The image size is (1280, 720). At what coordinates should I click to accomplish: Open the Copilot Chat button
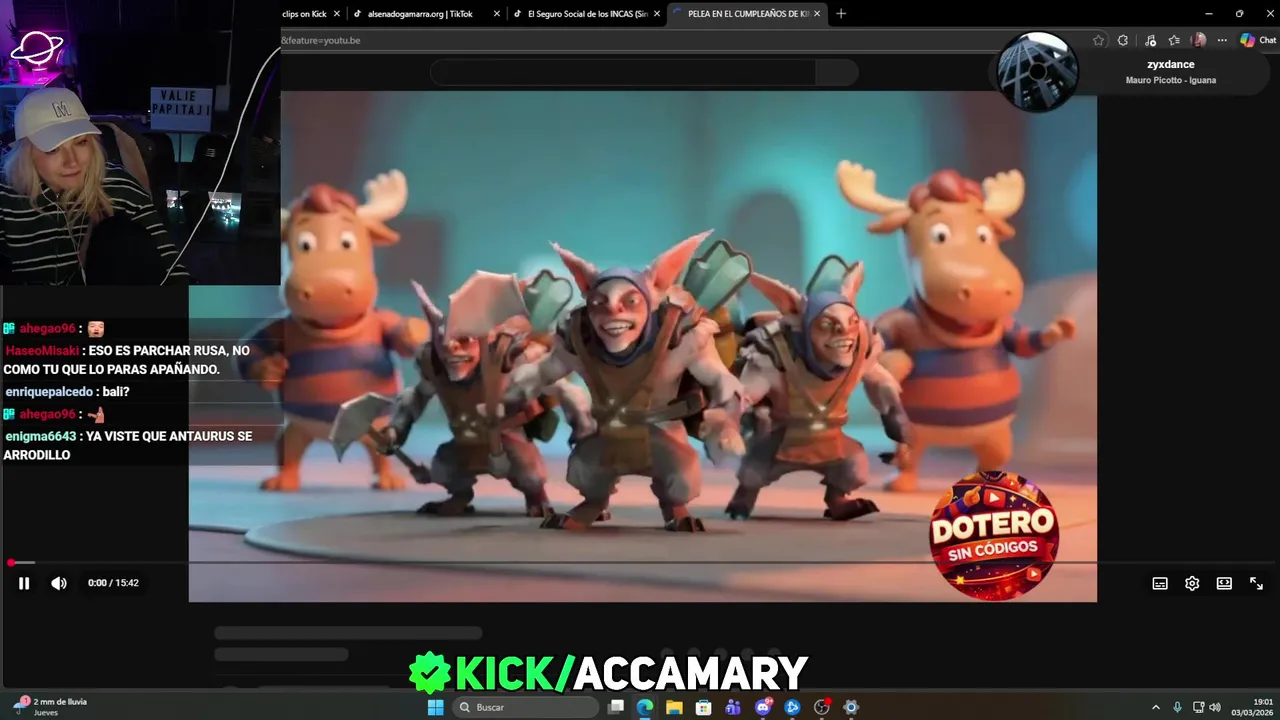1258,40
